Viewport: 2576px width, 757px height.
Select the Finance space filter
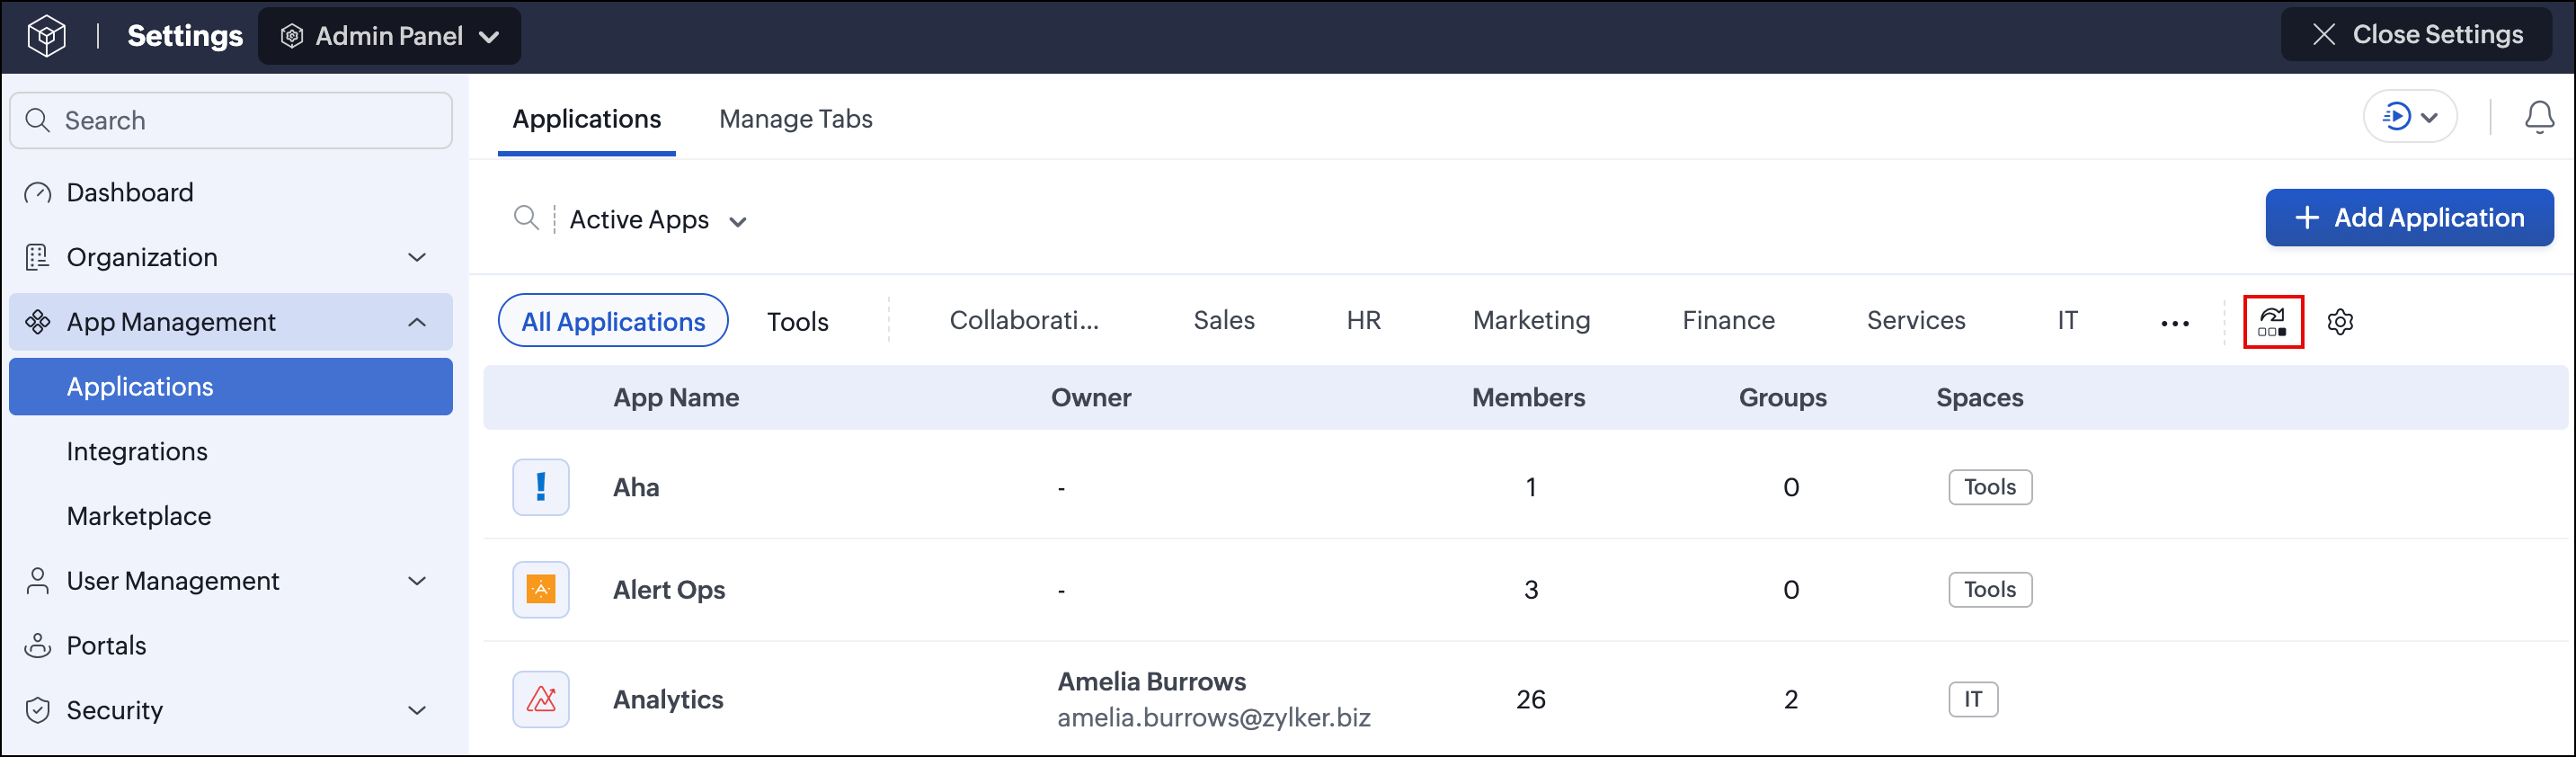coord(1728,320)
